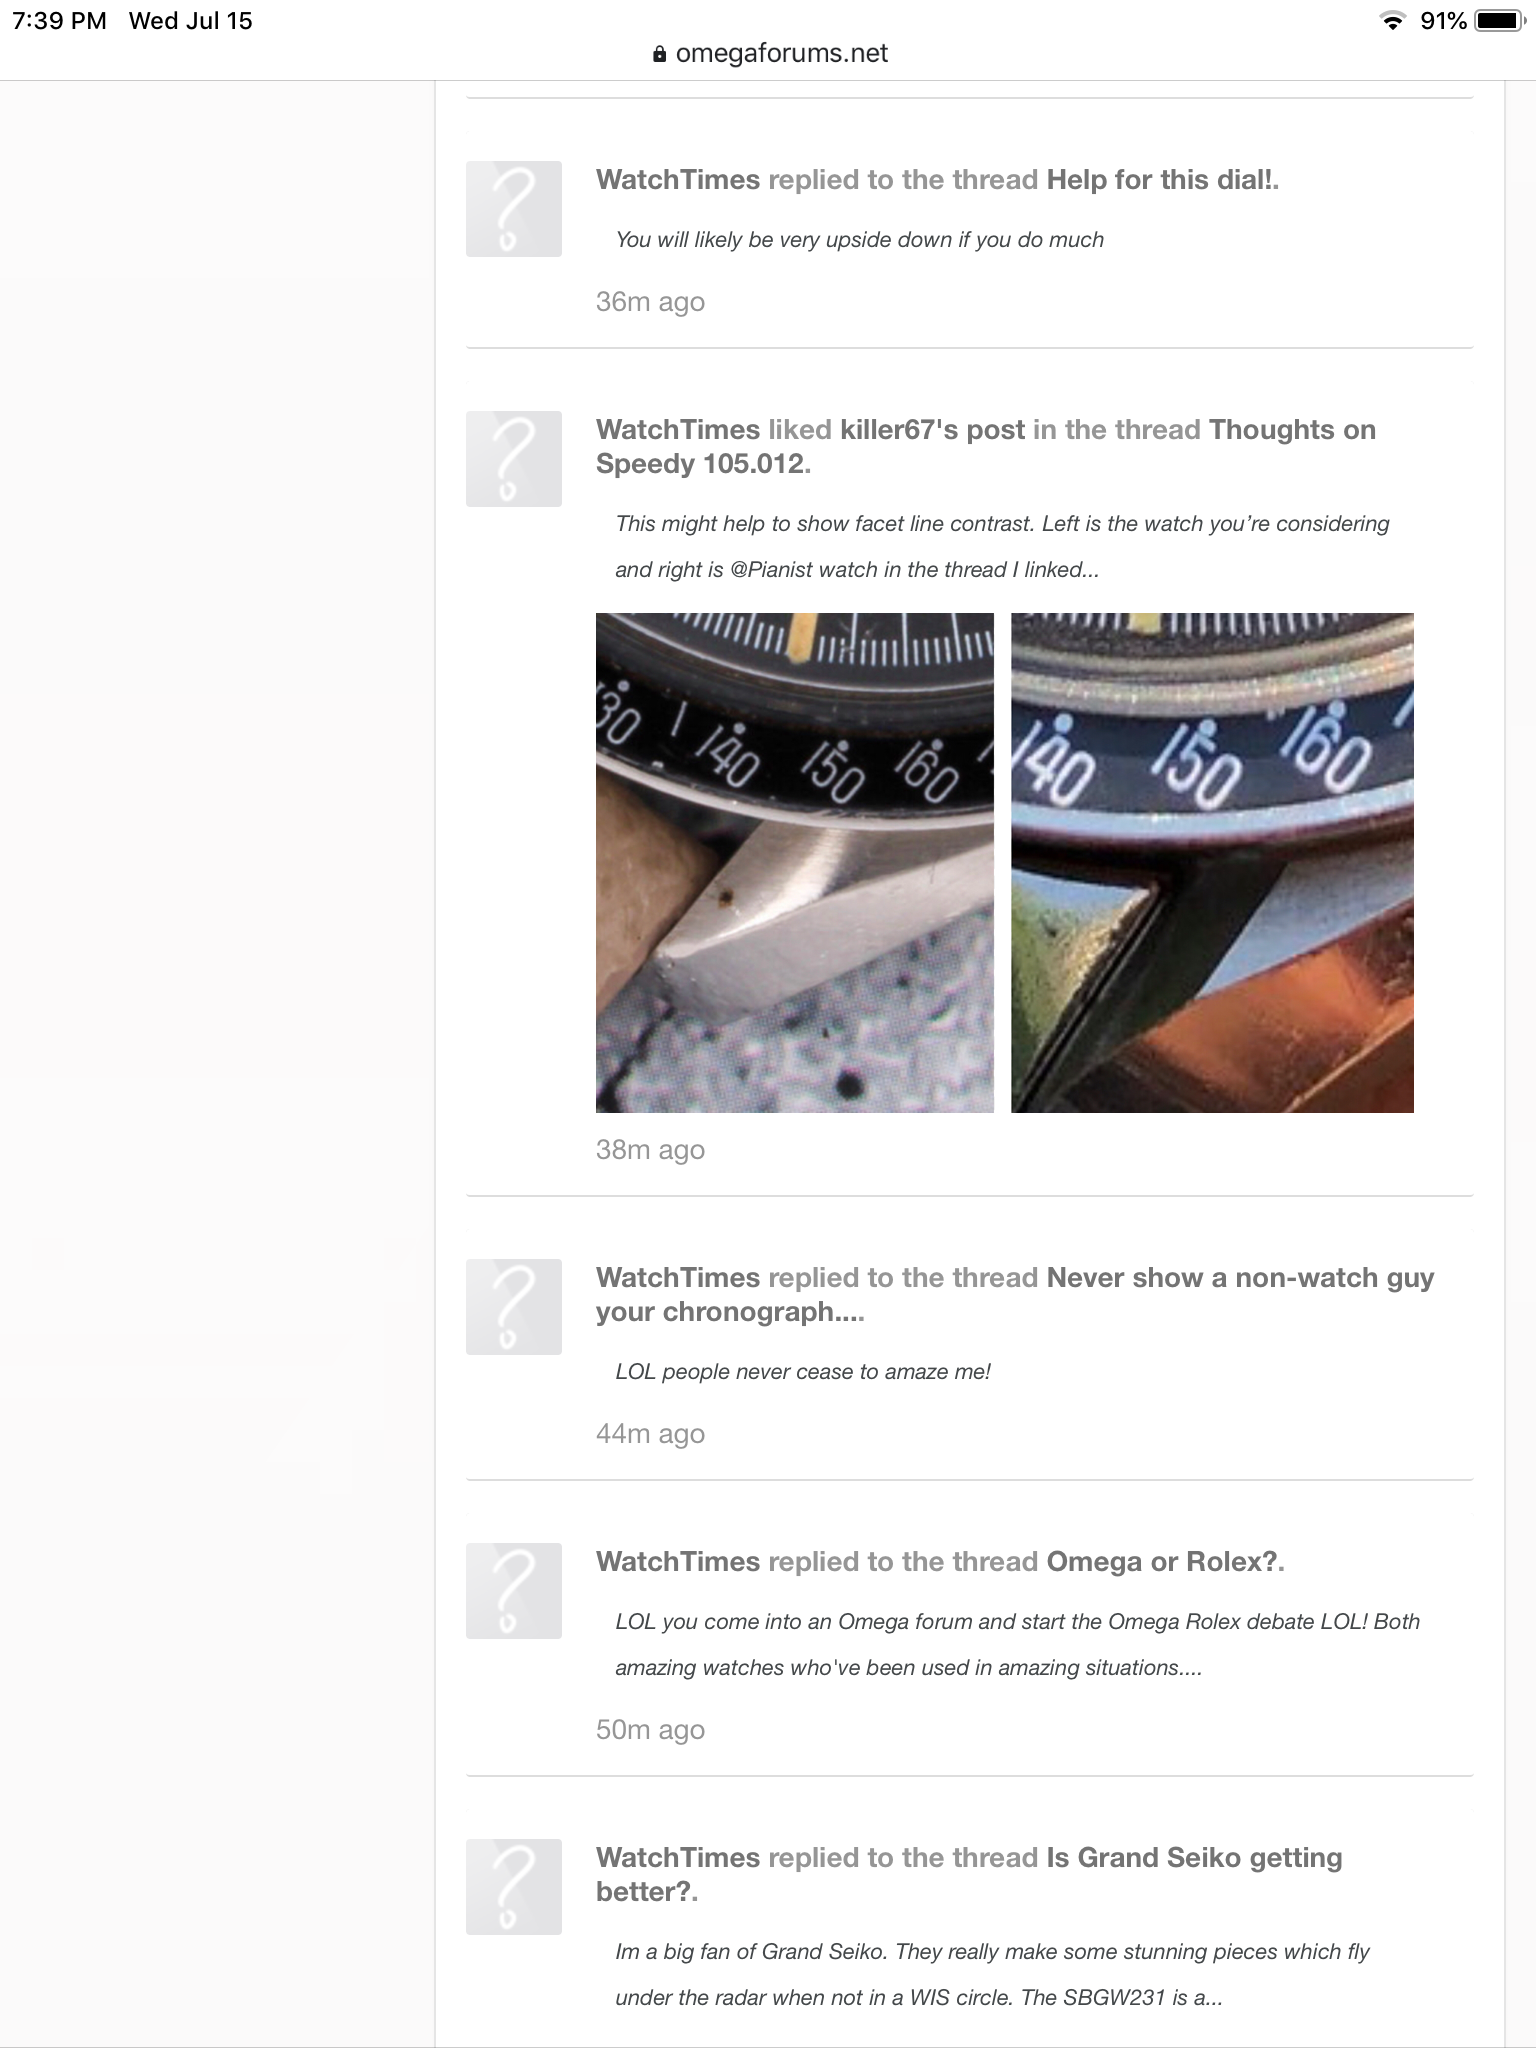Viewport: 1536px width, 2048px height.
Task: Open WatchTimes name in Grand Seiko entry
Action: pyautogui.click(x=678, y=1858)
